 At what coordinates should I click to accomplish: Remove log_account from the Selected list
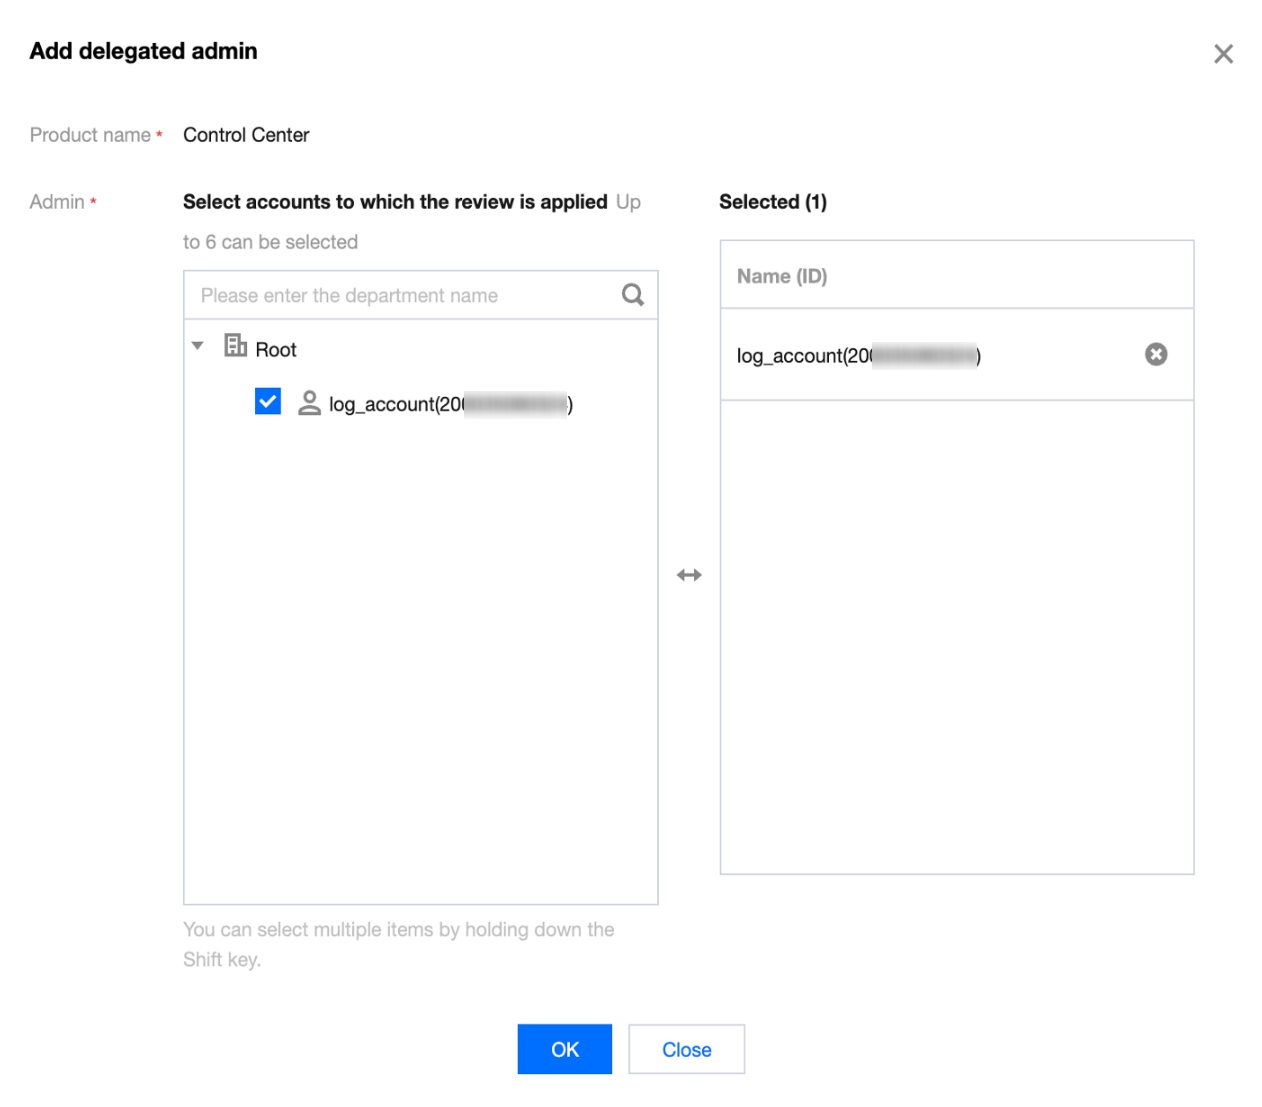[x=1156, y=355]
